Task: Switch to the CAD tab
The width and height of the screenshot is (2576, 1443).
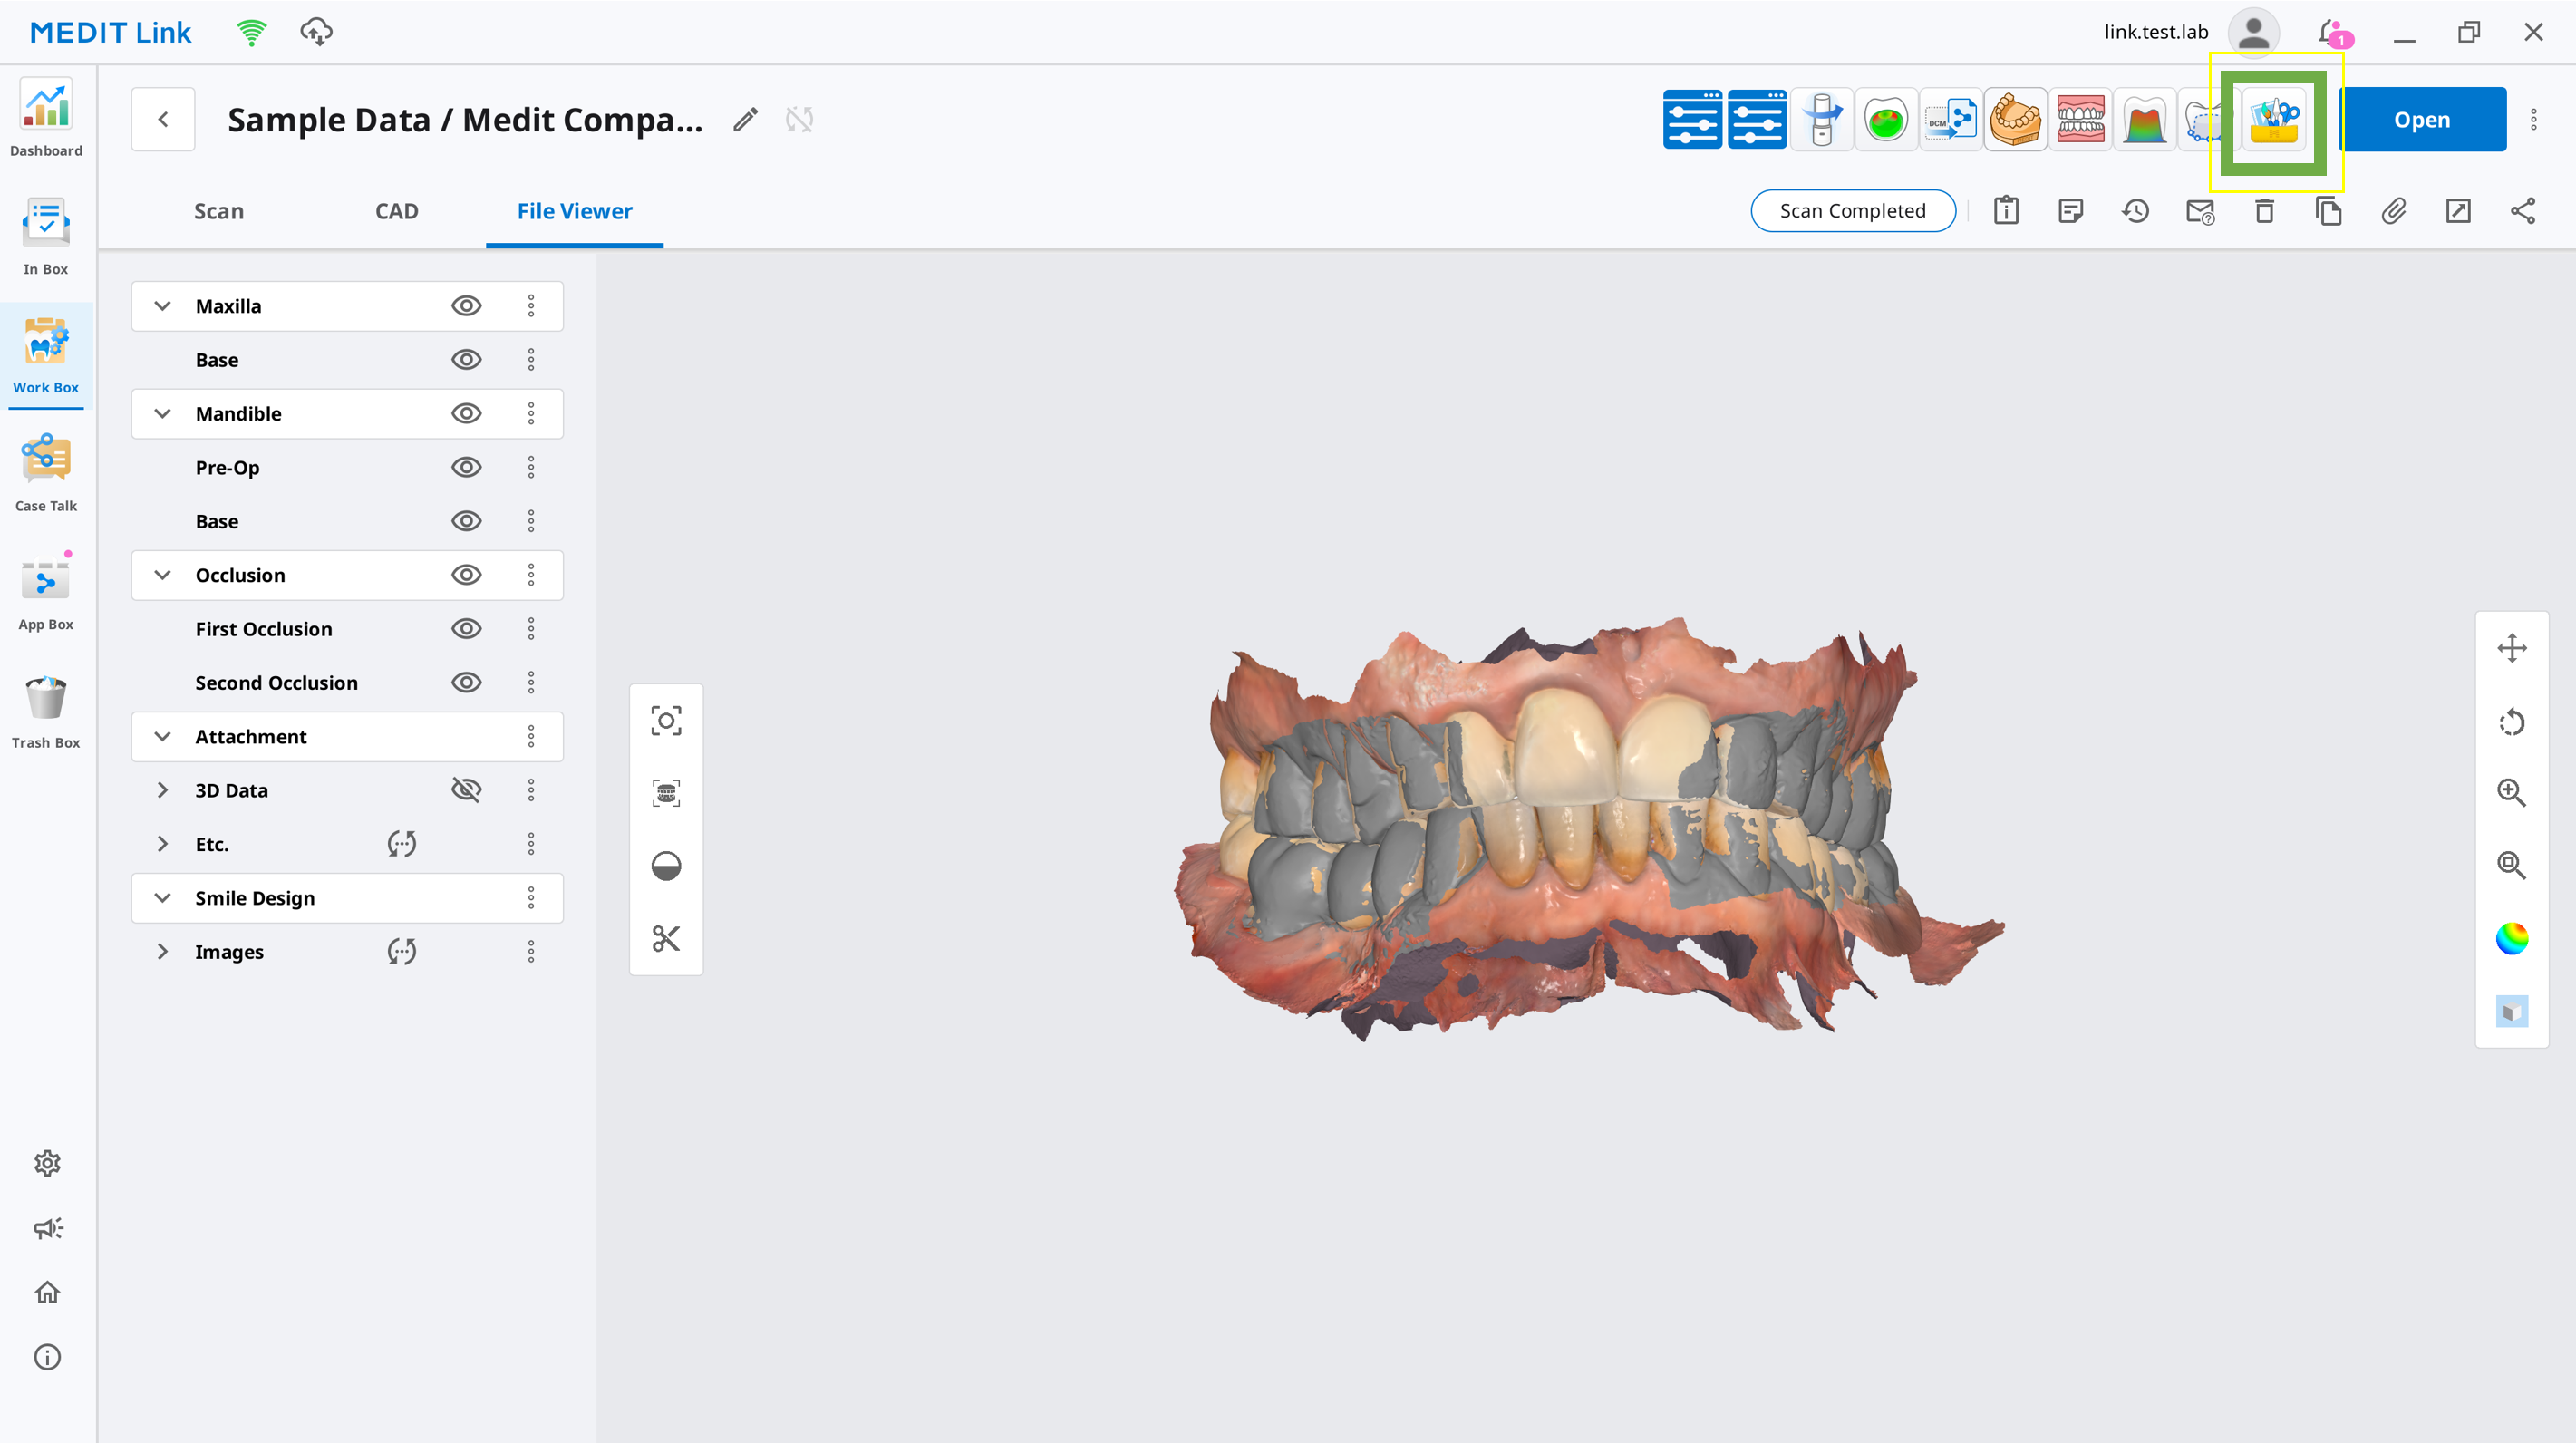Action: pos(397,211)
